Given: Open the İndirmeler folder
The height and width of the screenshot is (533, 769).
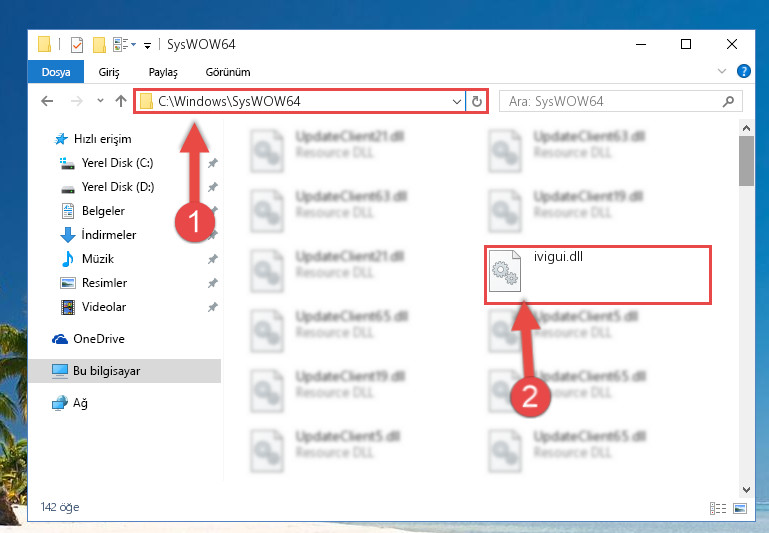Looking at the screenshot, I should (108, 235).
